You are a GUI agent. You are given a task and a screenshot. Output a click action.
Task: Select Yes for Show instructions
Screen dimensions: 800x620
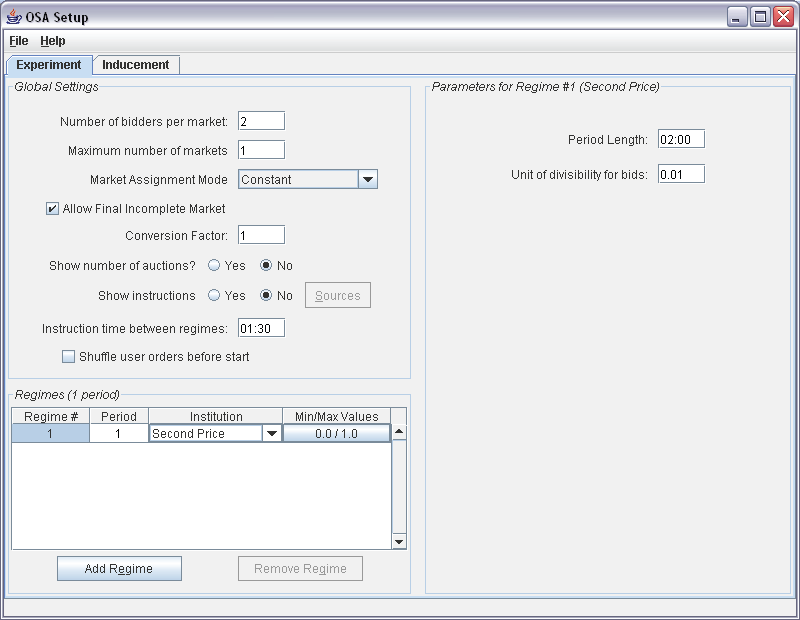point(214,296)
